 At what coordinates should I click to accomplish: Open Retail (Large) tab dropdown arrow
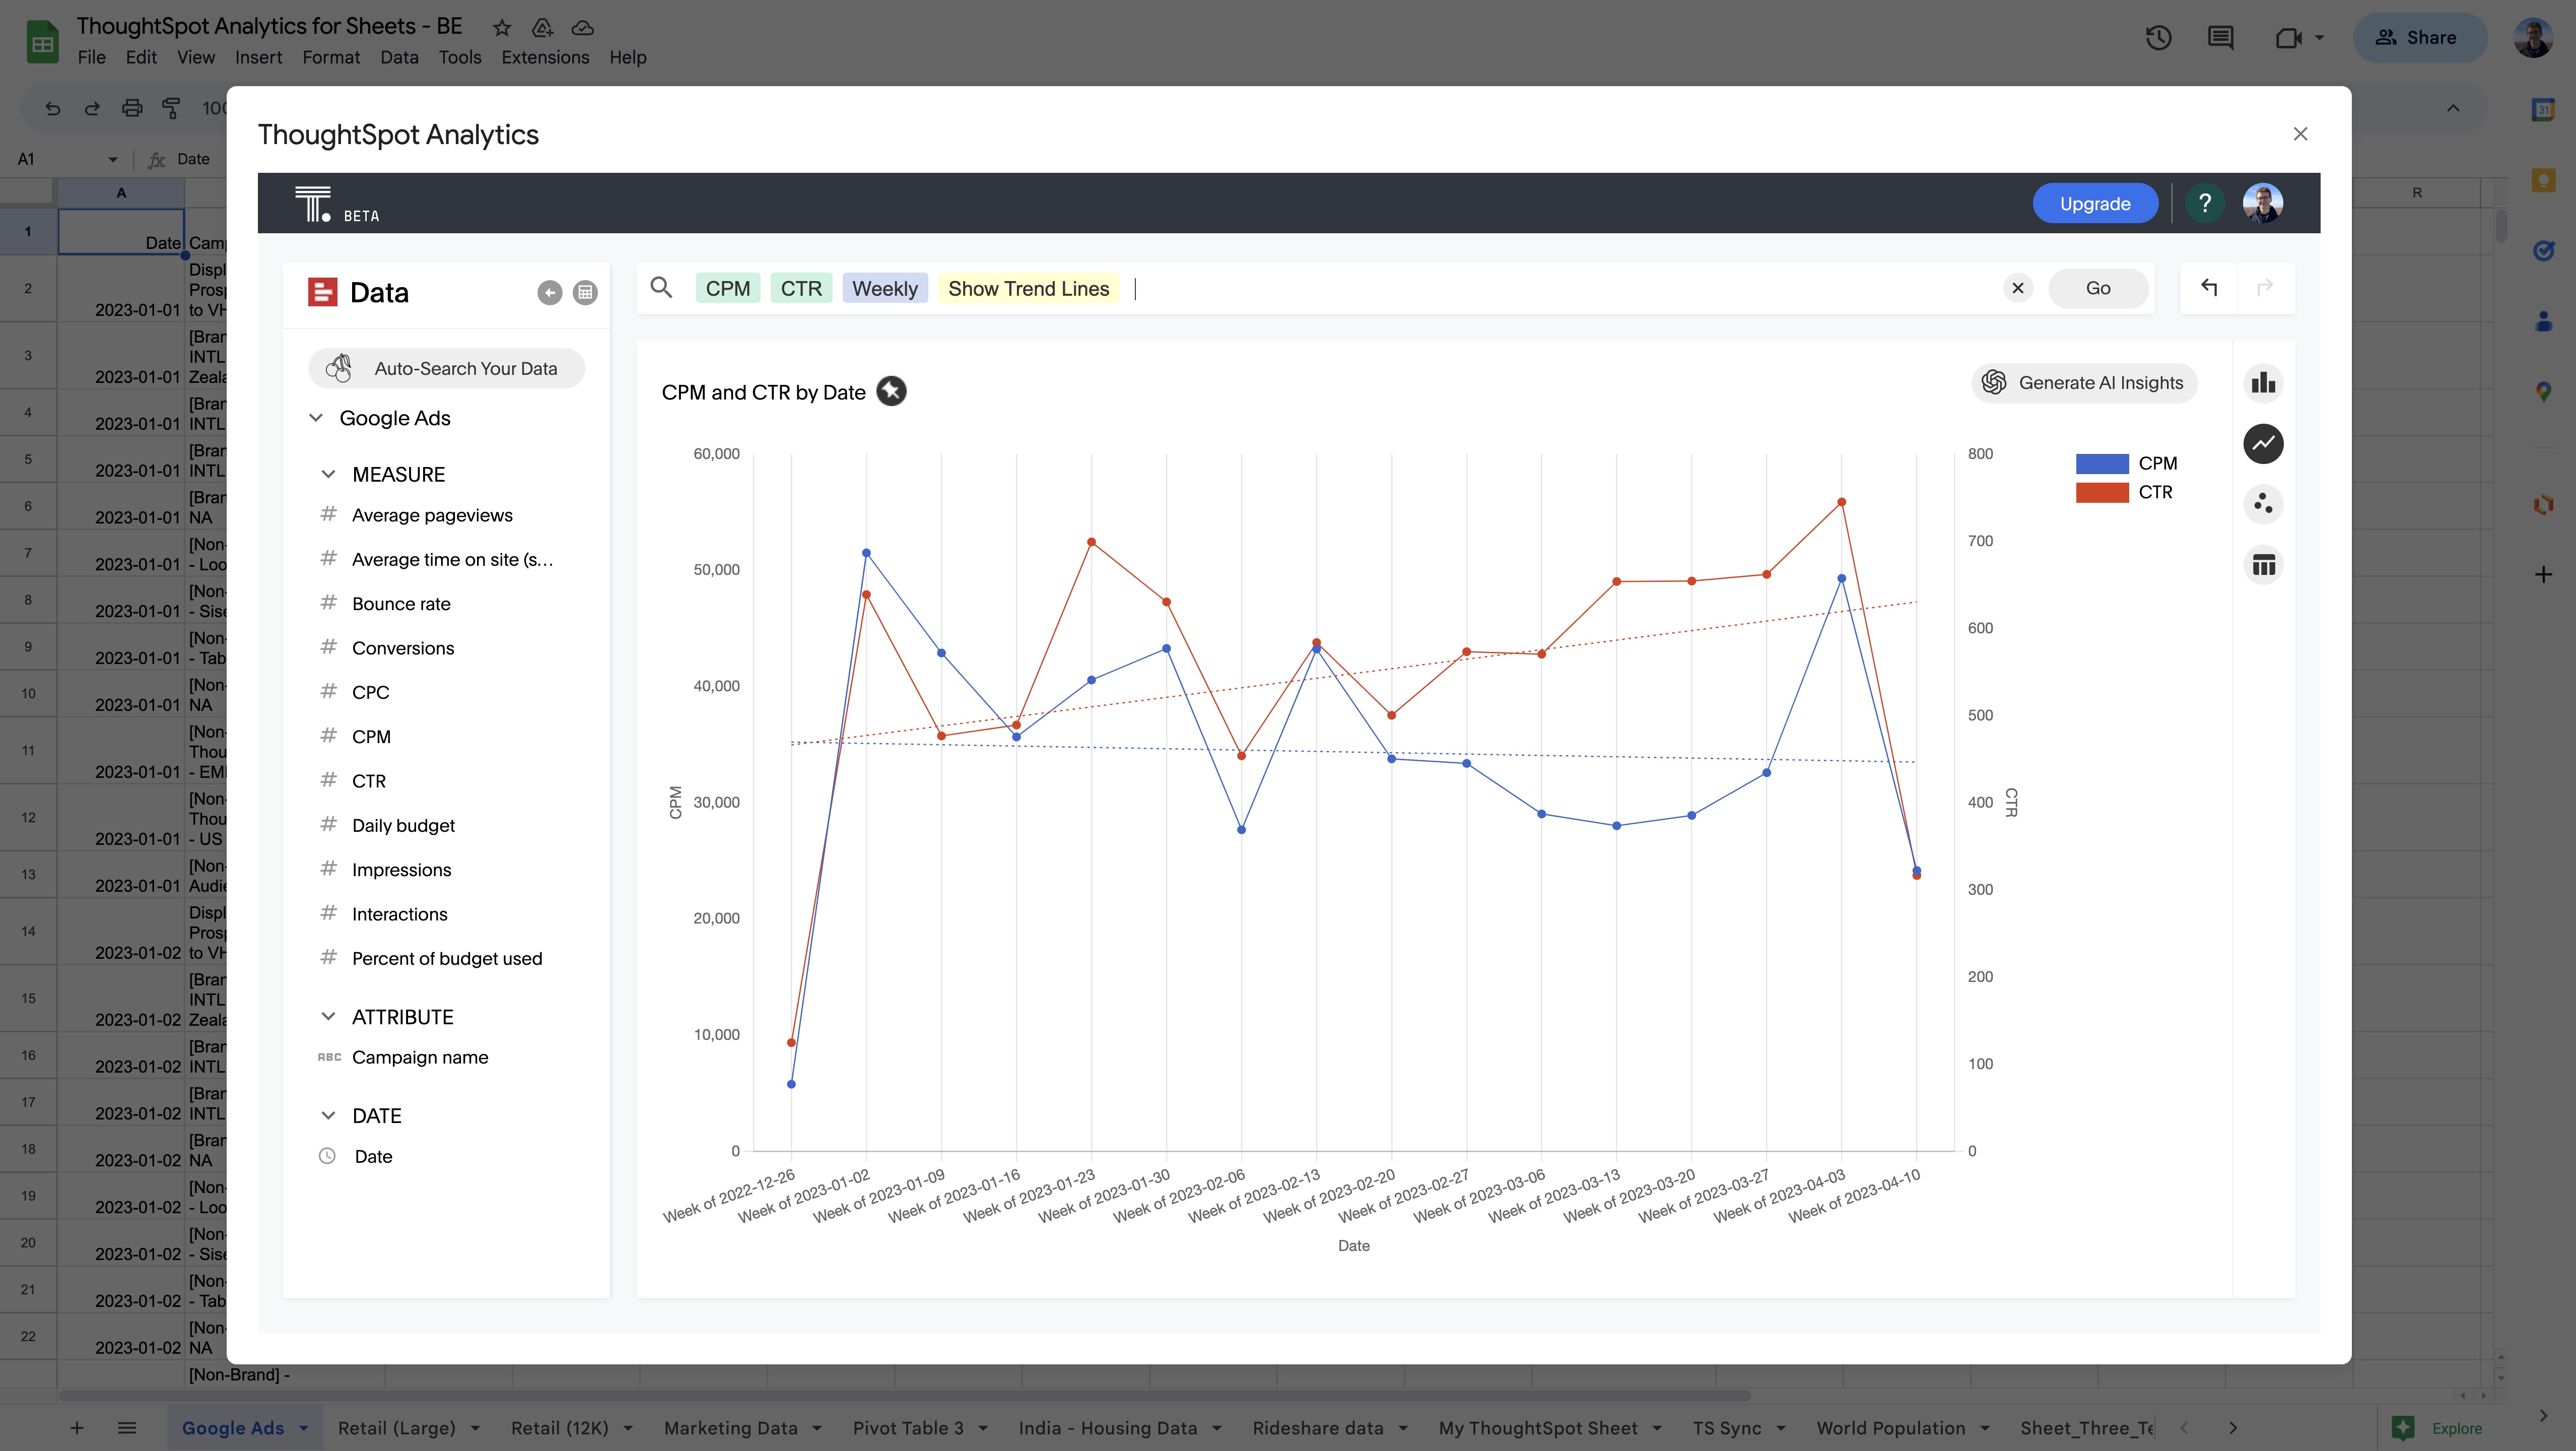click(475, 1428)
